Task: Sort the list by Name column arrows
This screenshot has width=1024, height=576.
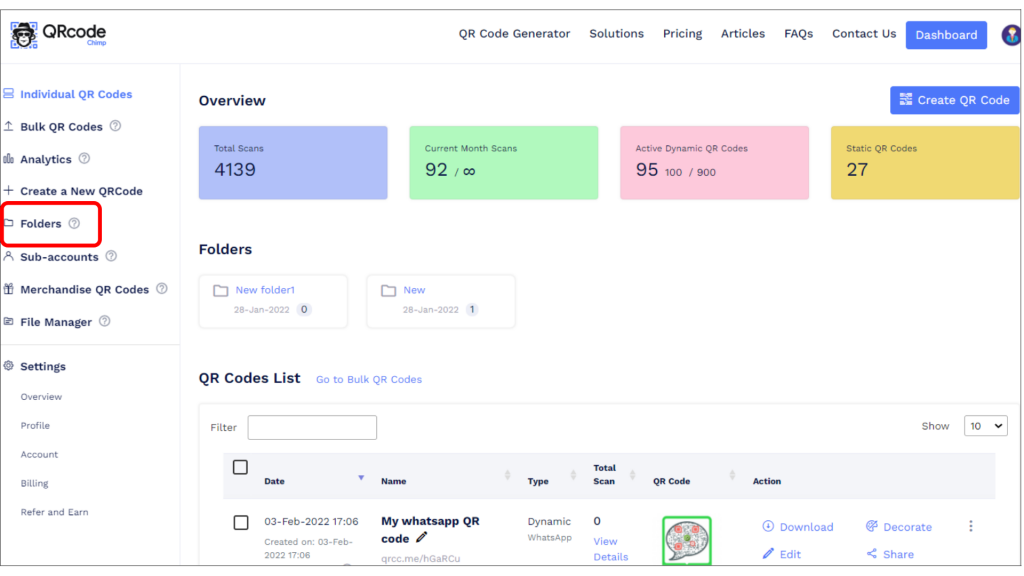Action: [507, 475]
